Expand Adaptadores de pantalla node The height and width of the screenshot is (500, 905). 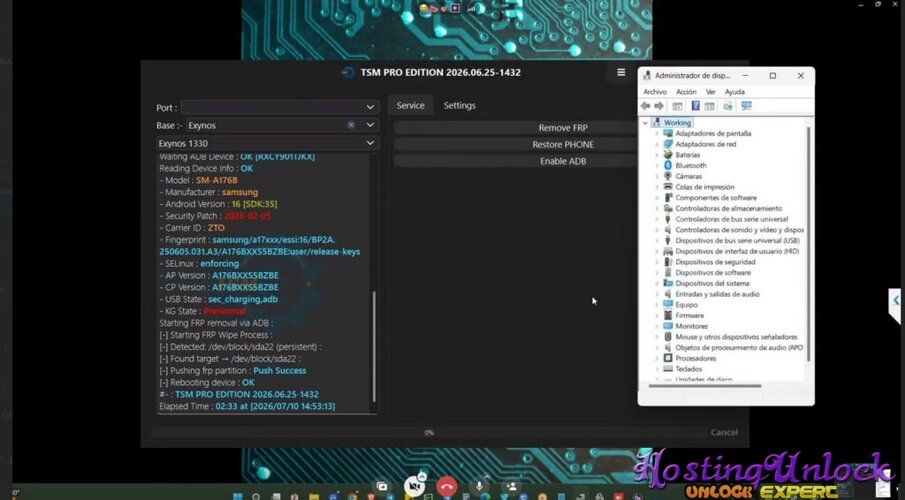pos(657,133)
